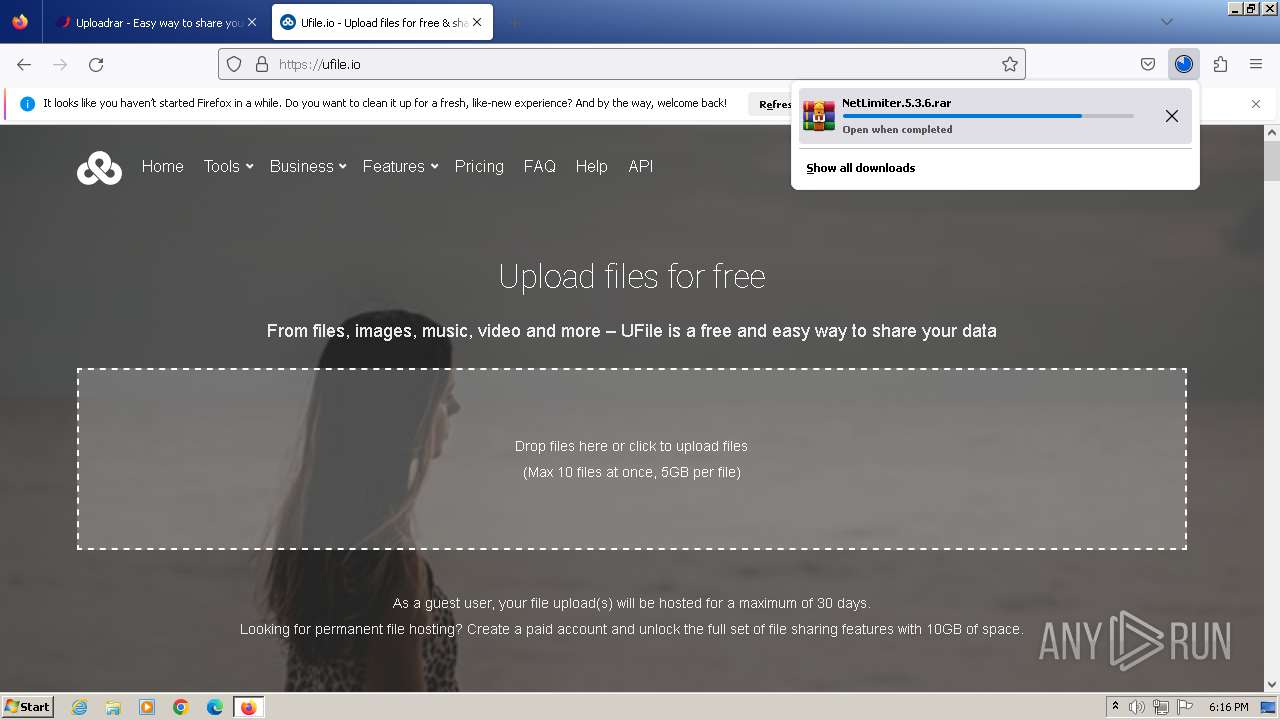Click the info icon in notification bar
Viewport: 1280px width, 720px height.
[27, 104]
